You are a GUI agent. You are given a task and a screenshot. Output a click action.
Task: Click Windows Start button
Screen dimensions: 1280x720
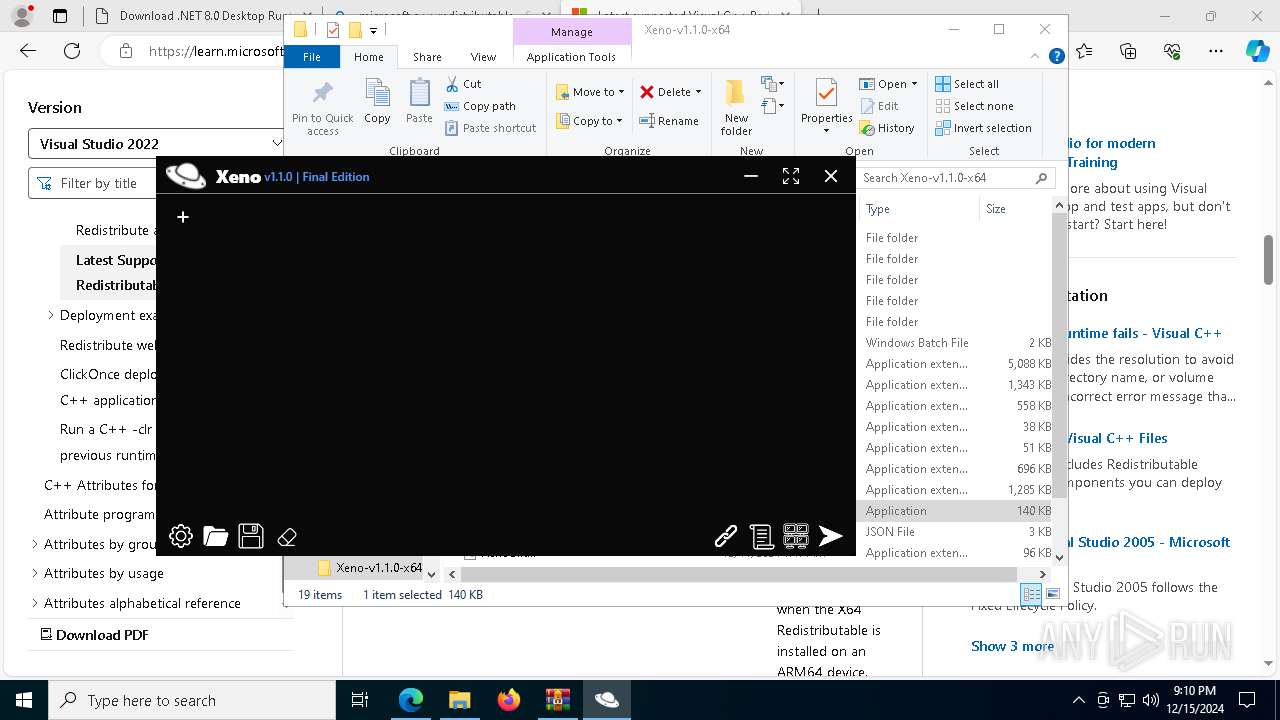(x=24, y=700)
